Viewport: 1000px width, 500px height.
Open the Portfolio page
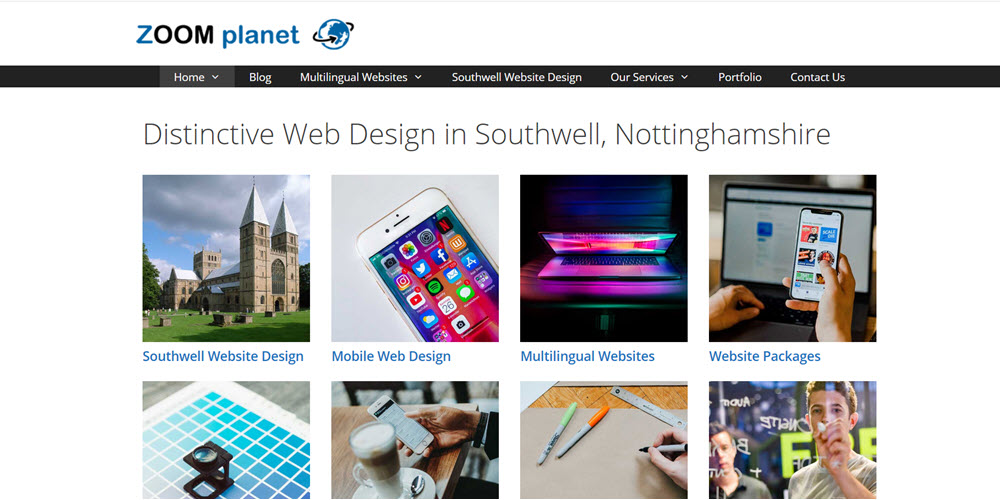click(740, 77)
